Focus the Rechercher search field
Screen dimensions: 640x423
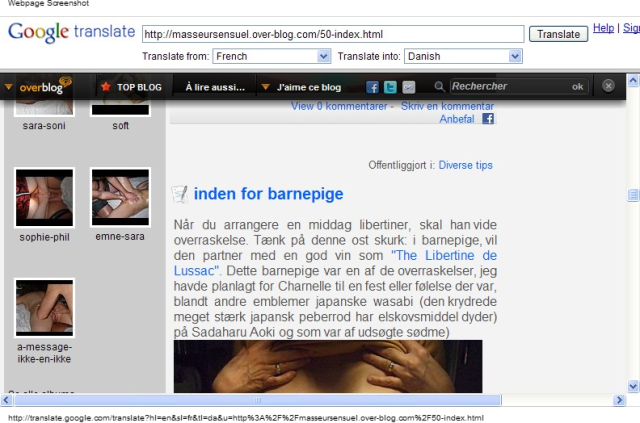(510, 86)
